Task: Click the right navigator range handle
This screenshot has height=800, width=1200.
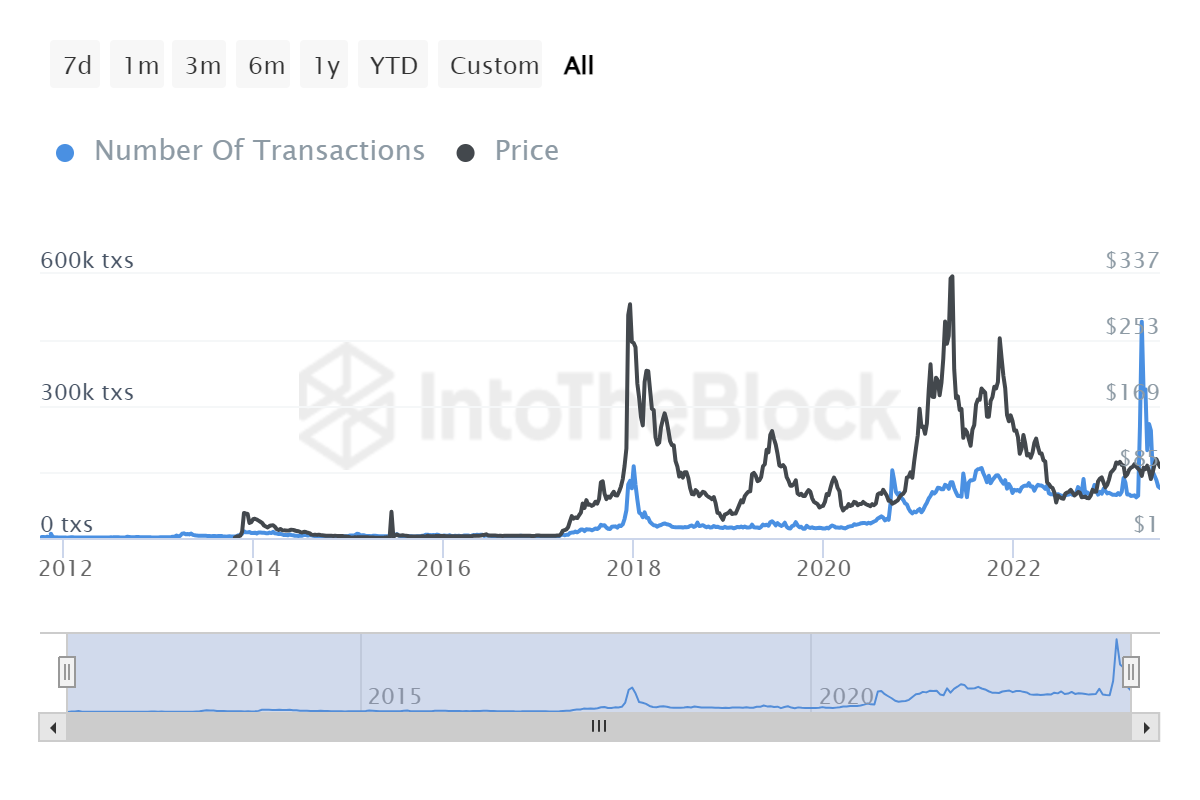Action: 1131,672
